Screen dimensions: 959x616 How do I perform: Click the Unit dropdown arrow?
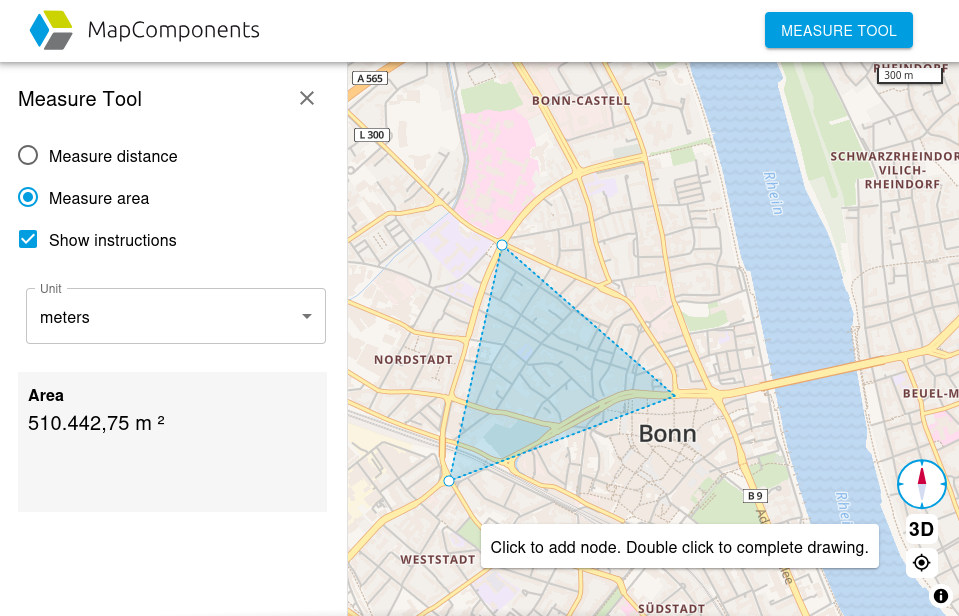click(x=307, y=316)
